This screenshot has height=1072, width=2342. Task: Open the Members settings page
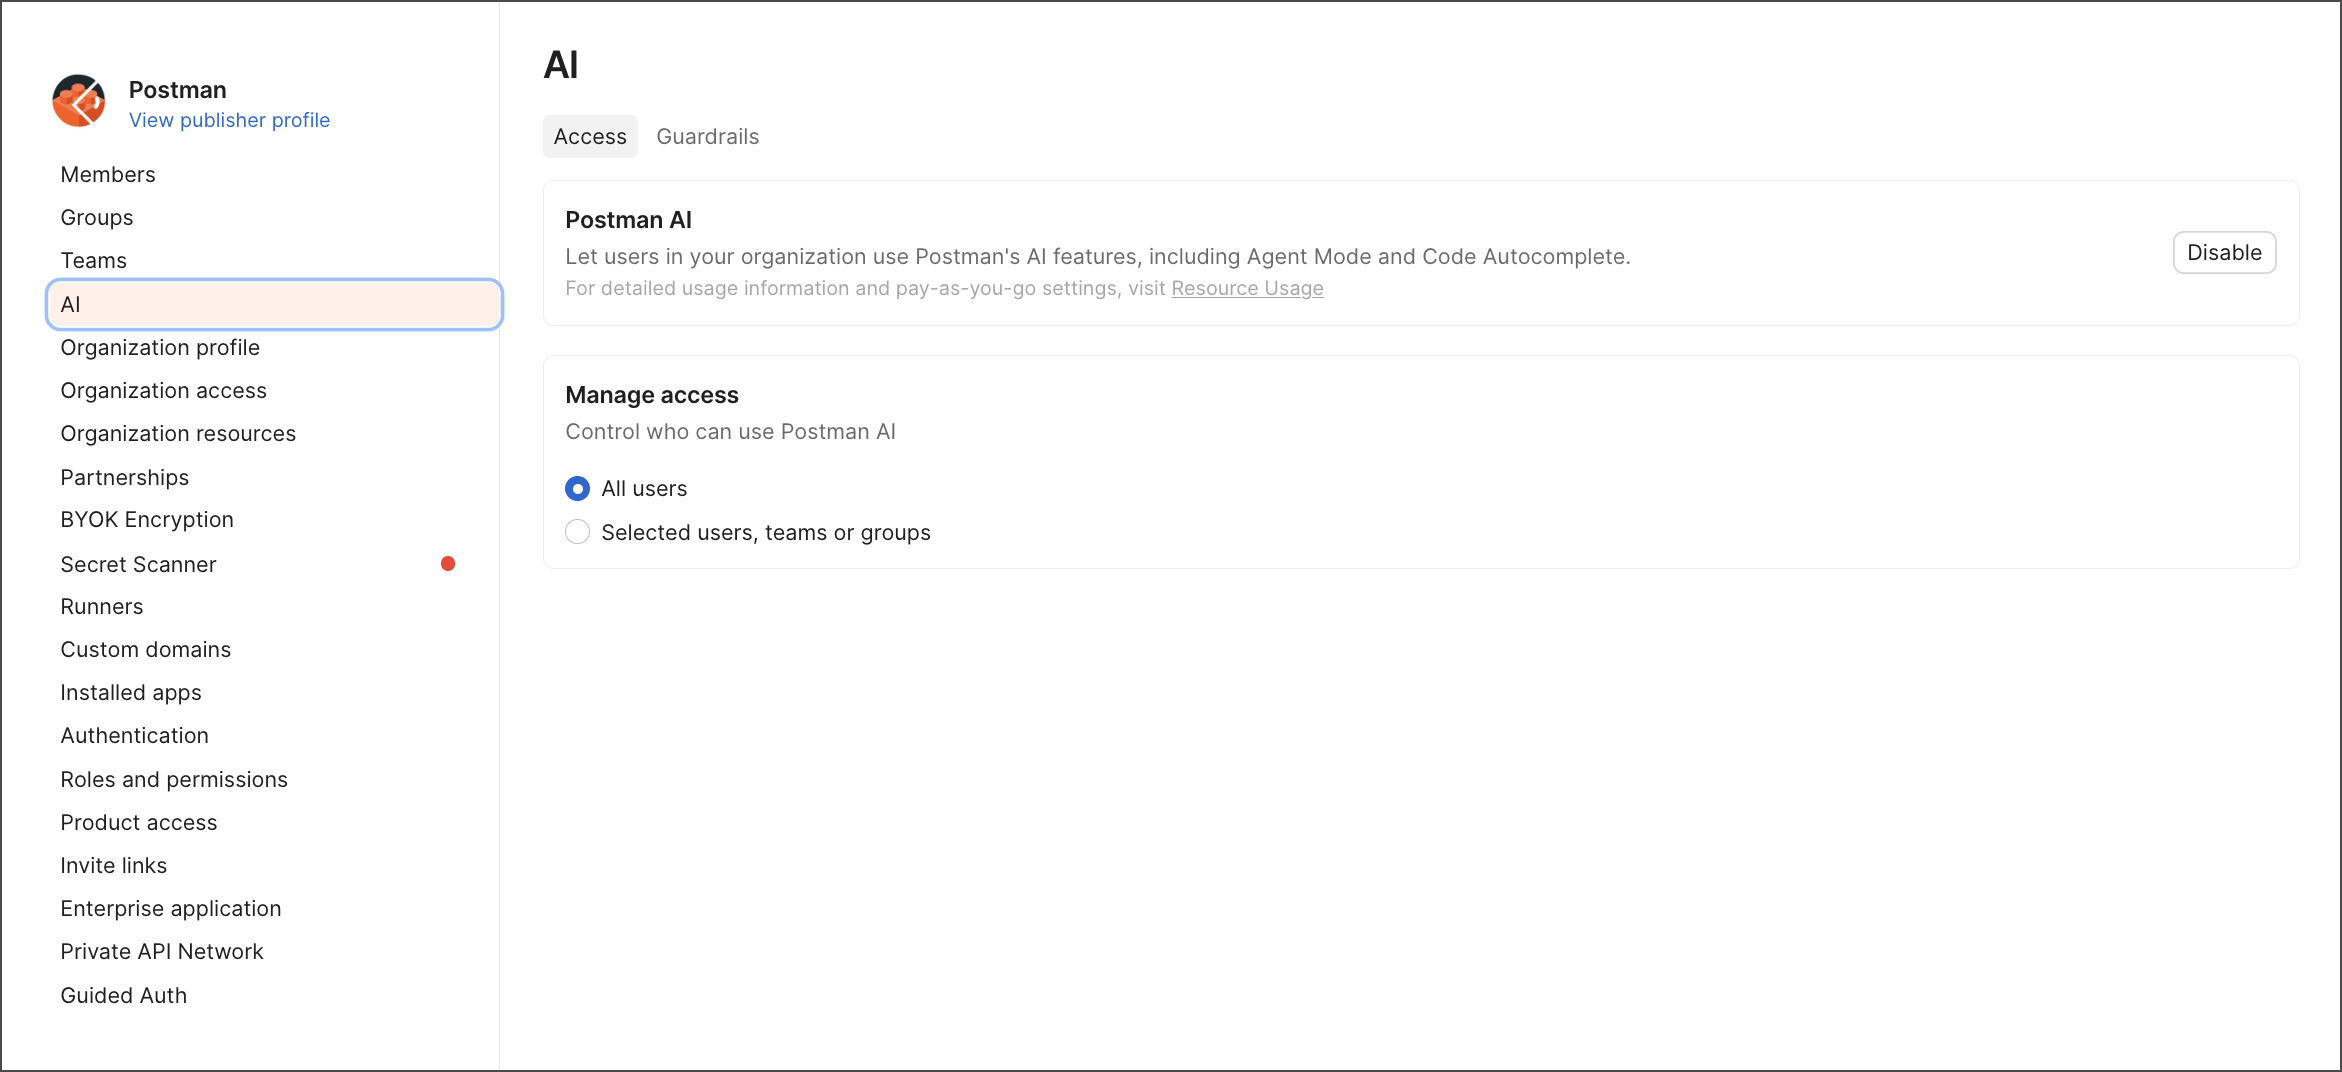108,175
